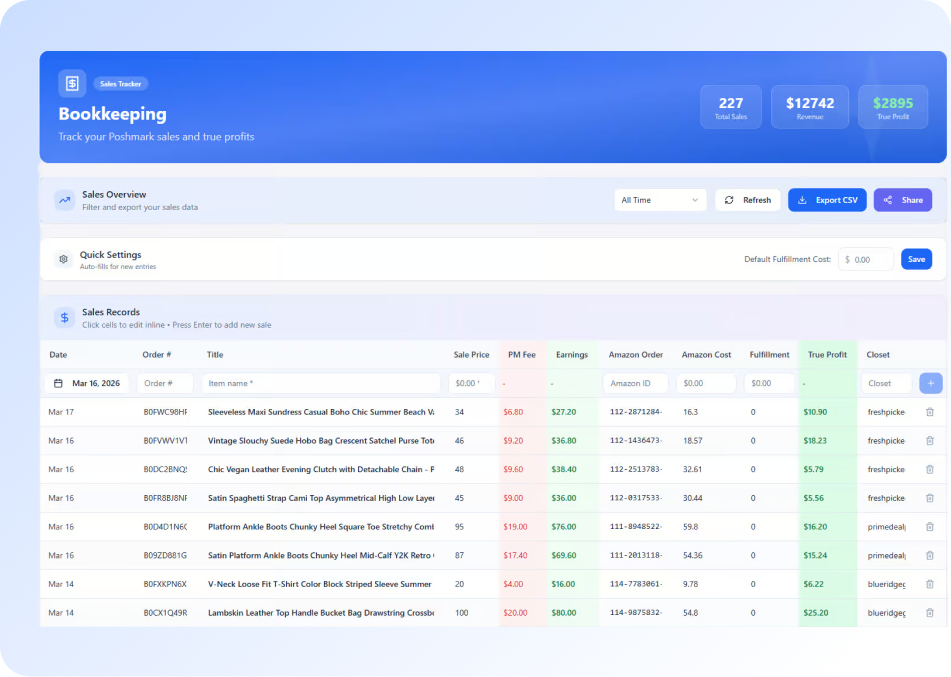Click the True Profit column header
The image size is (951, 677).
827,355
